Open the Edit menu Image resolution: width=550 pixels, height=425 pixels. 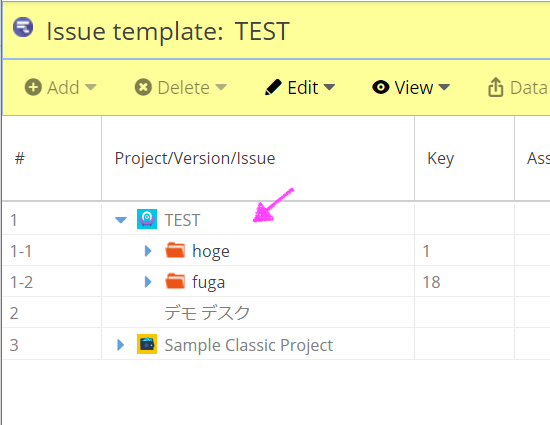coord(300,87)
